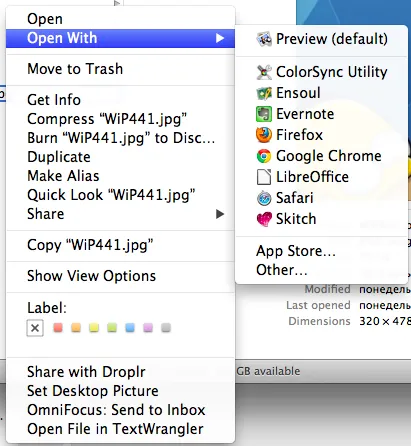
Task: Expand the Share submenu arrow
Action: pos(220,214)
